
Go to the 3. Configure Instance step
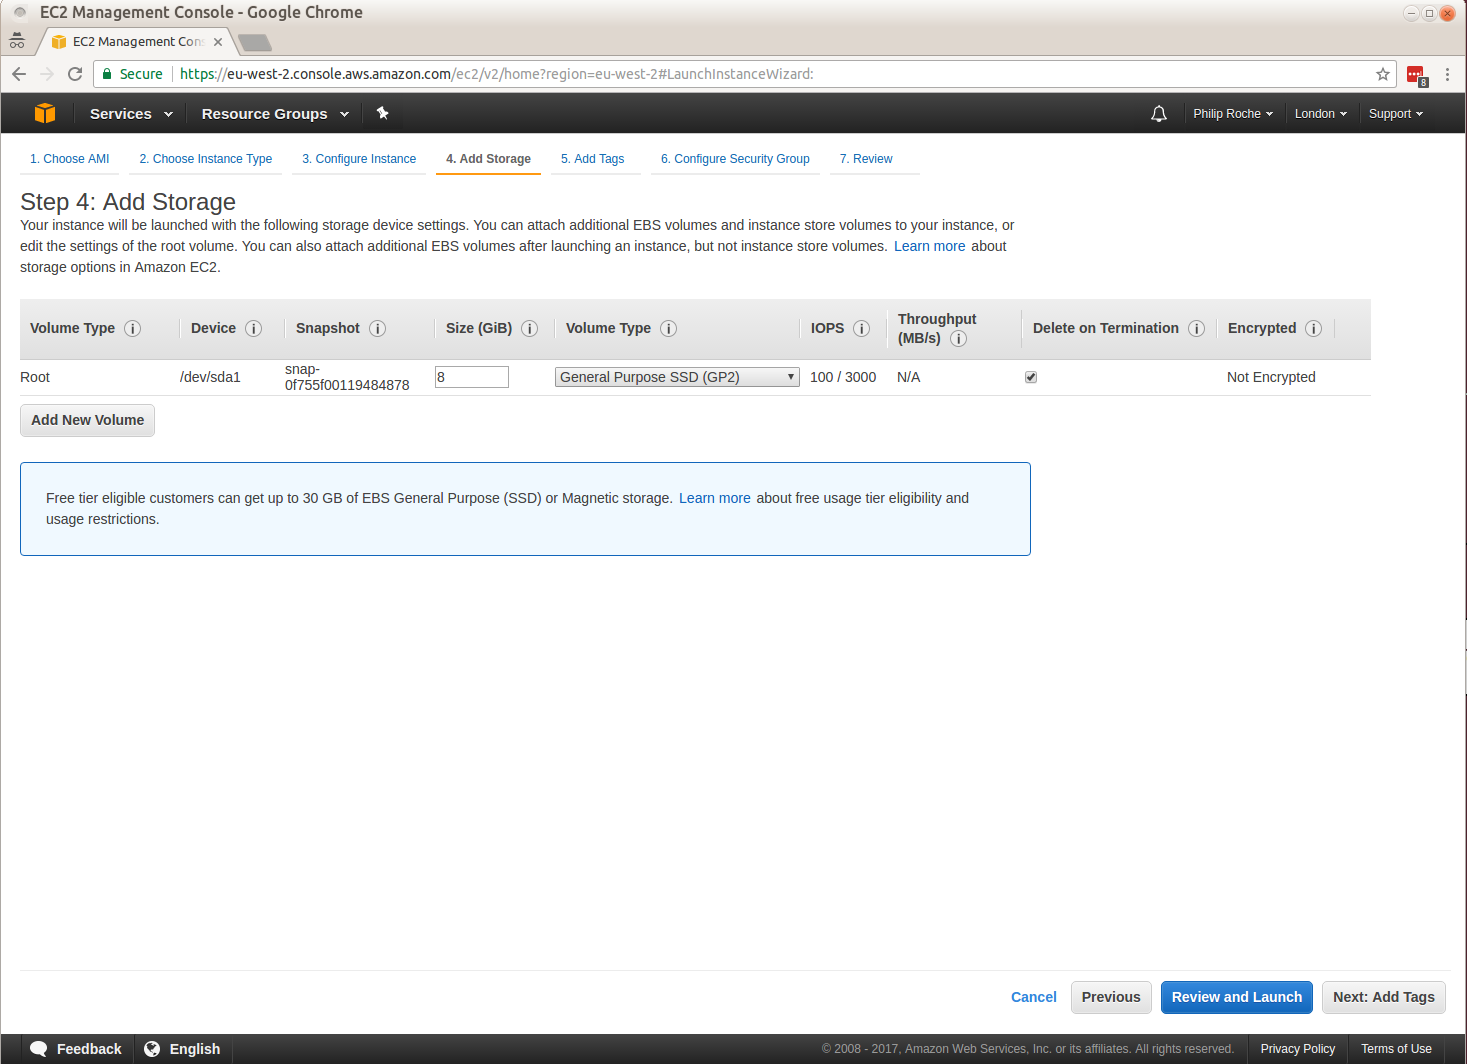(359, 159)
